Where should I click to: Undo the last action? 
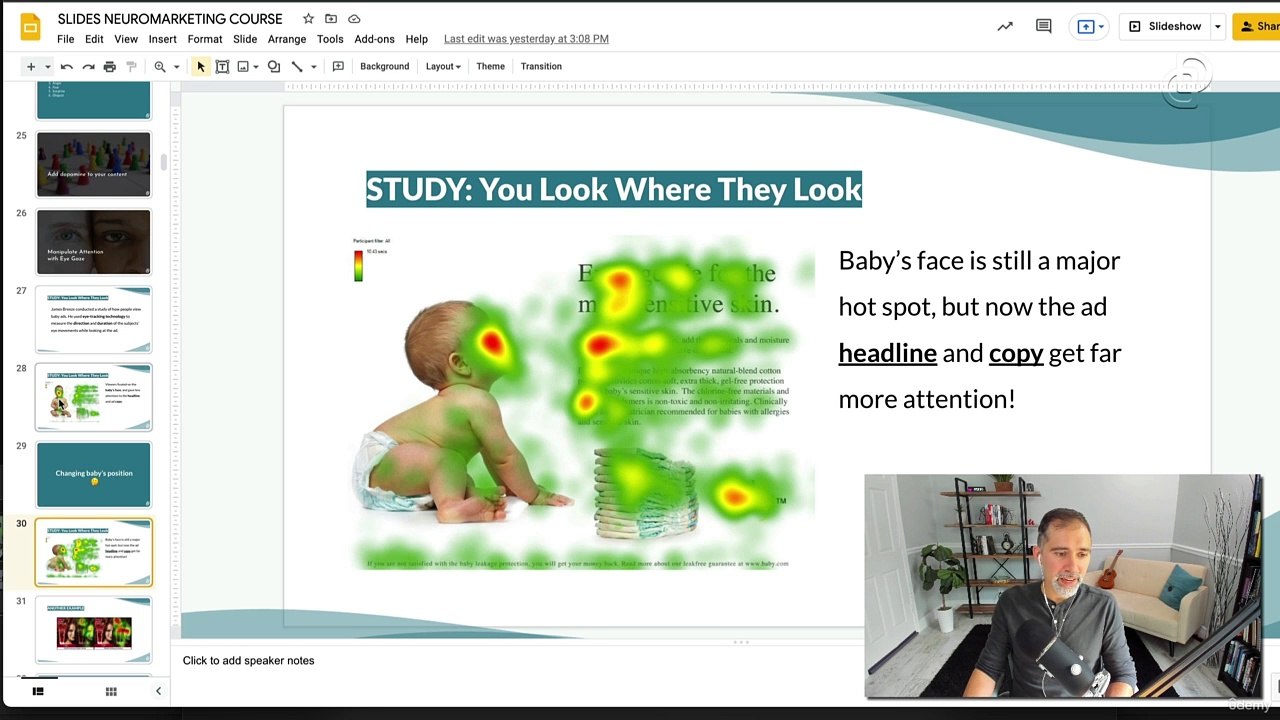point(67,67)
